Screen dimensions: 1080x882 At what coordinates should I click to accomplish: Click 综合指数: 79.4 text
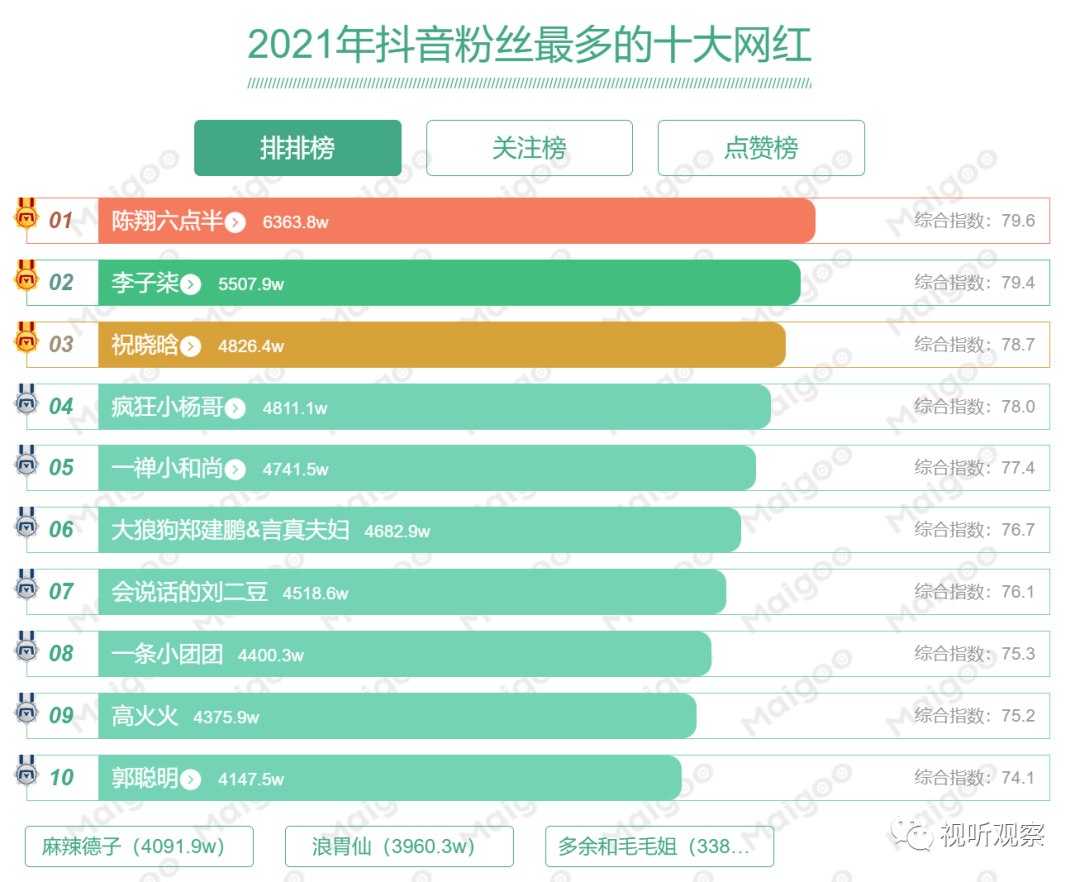point(975,282)
